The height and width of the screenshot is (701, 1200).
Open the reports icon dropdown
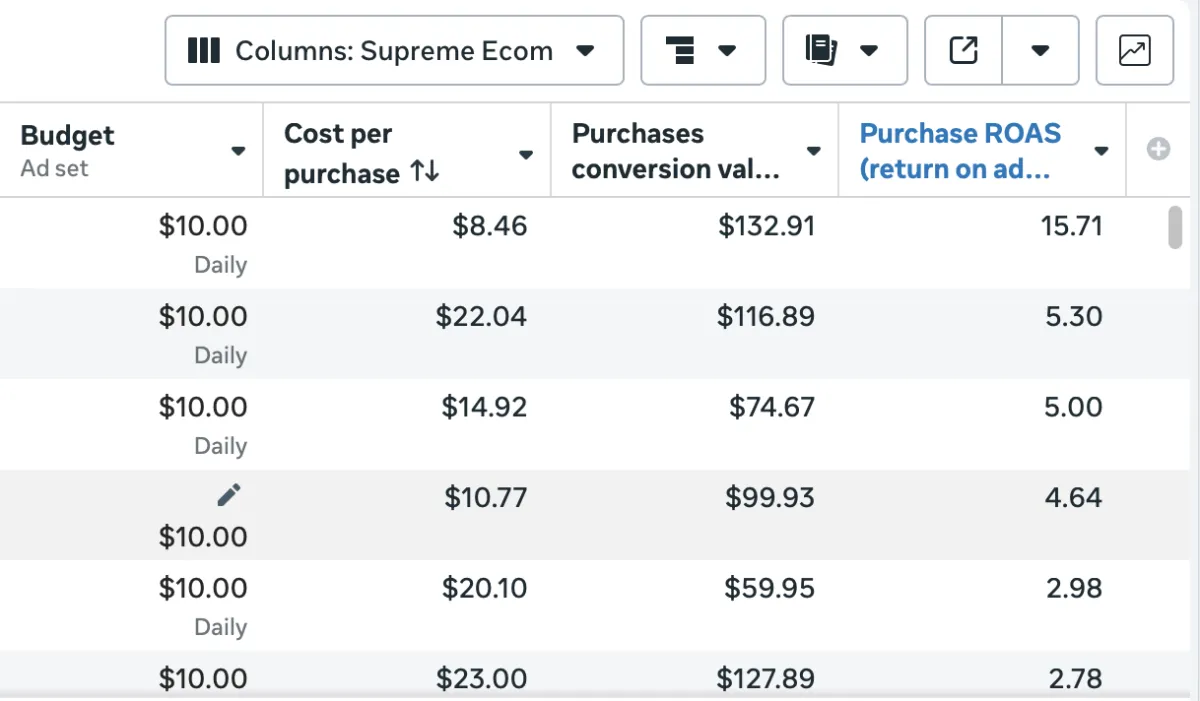click(x=844, y=50)
